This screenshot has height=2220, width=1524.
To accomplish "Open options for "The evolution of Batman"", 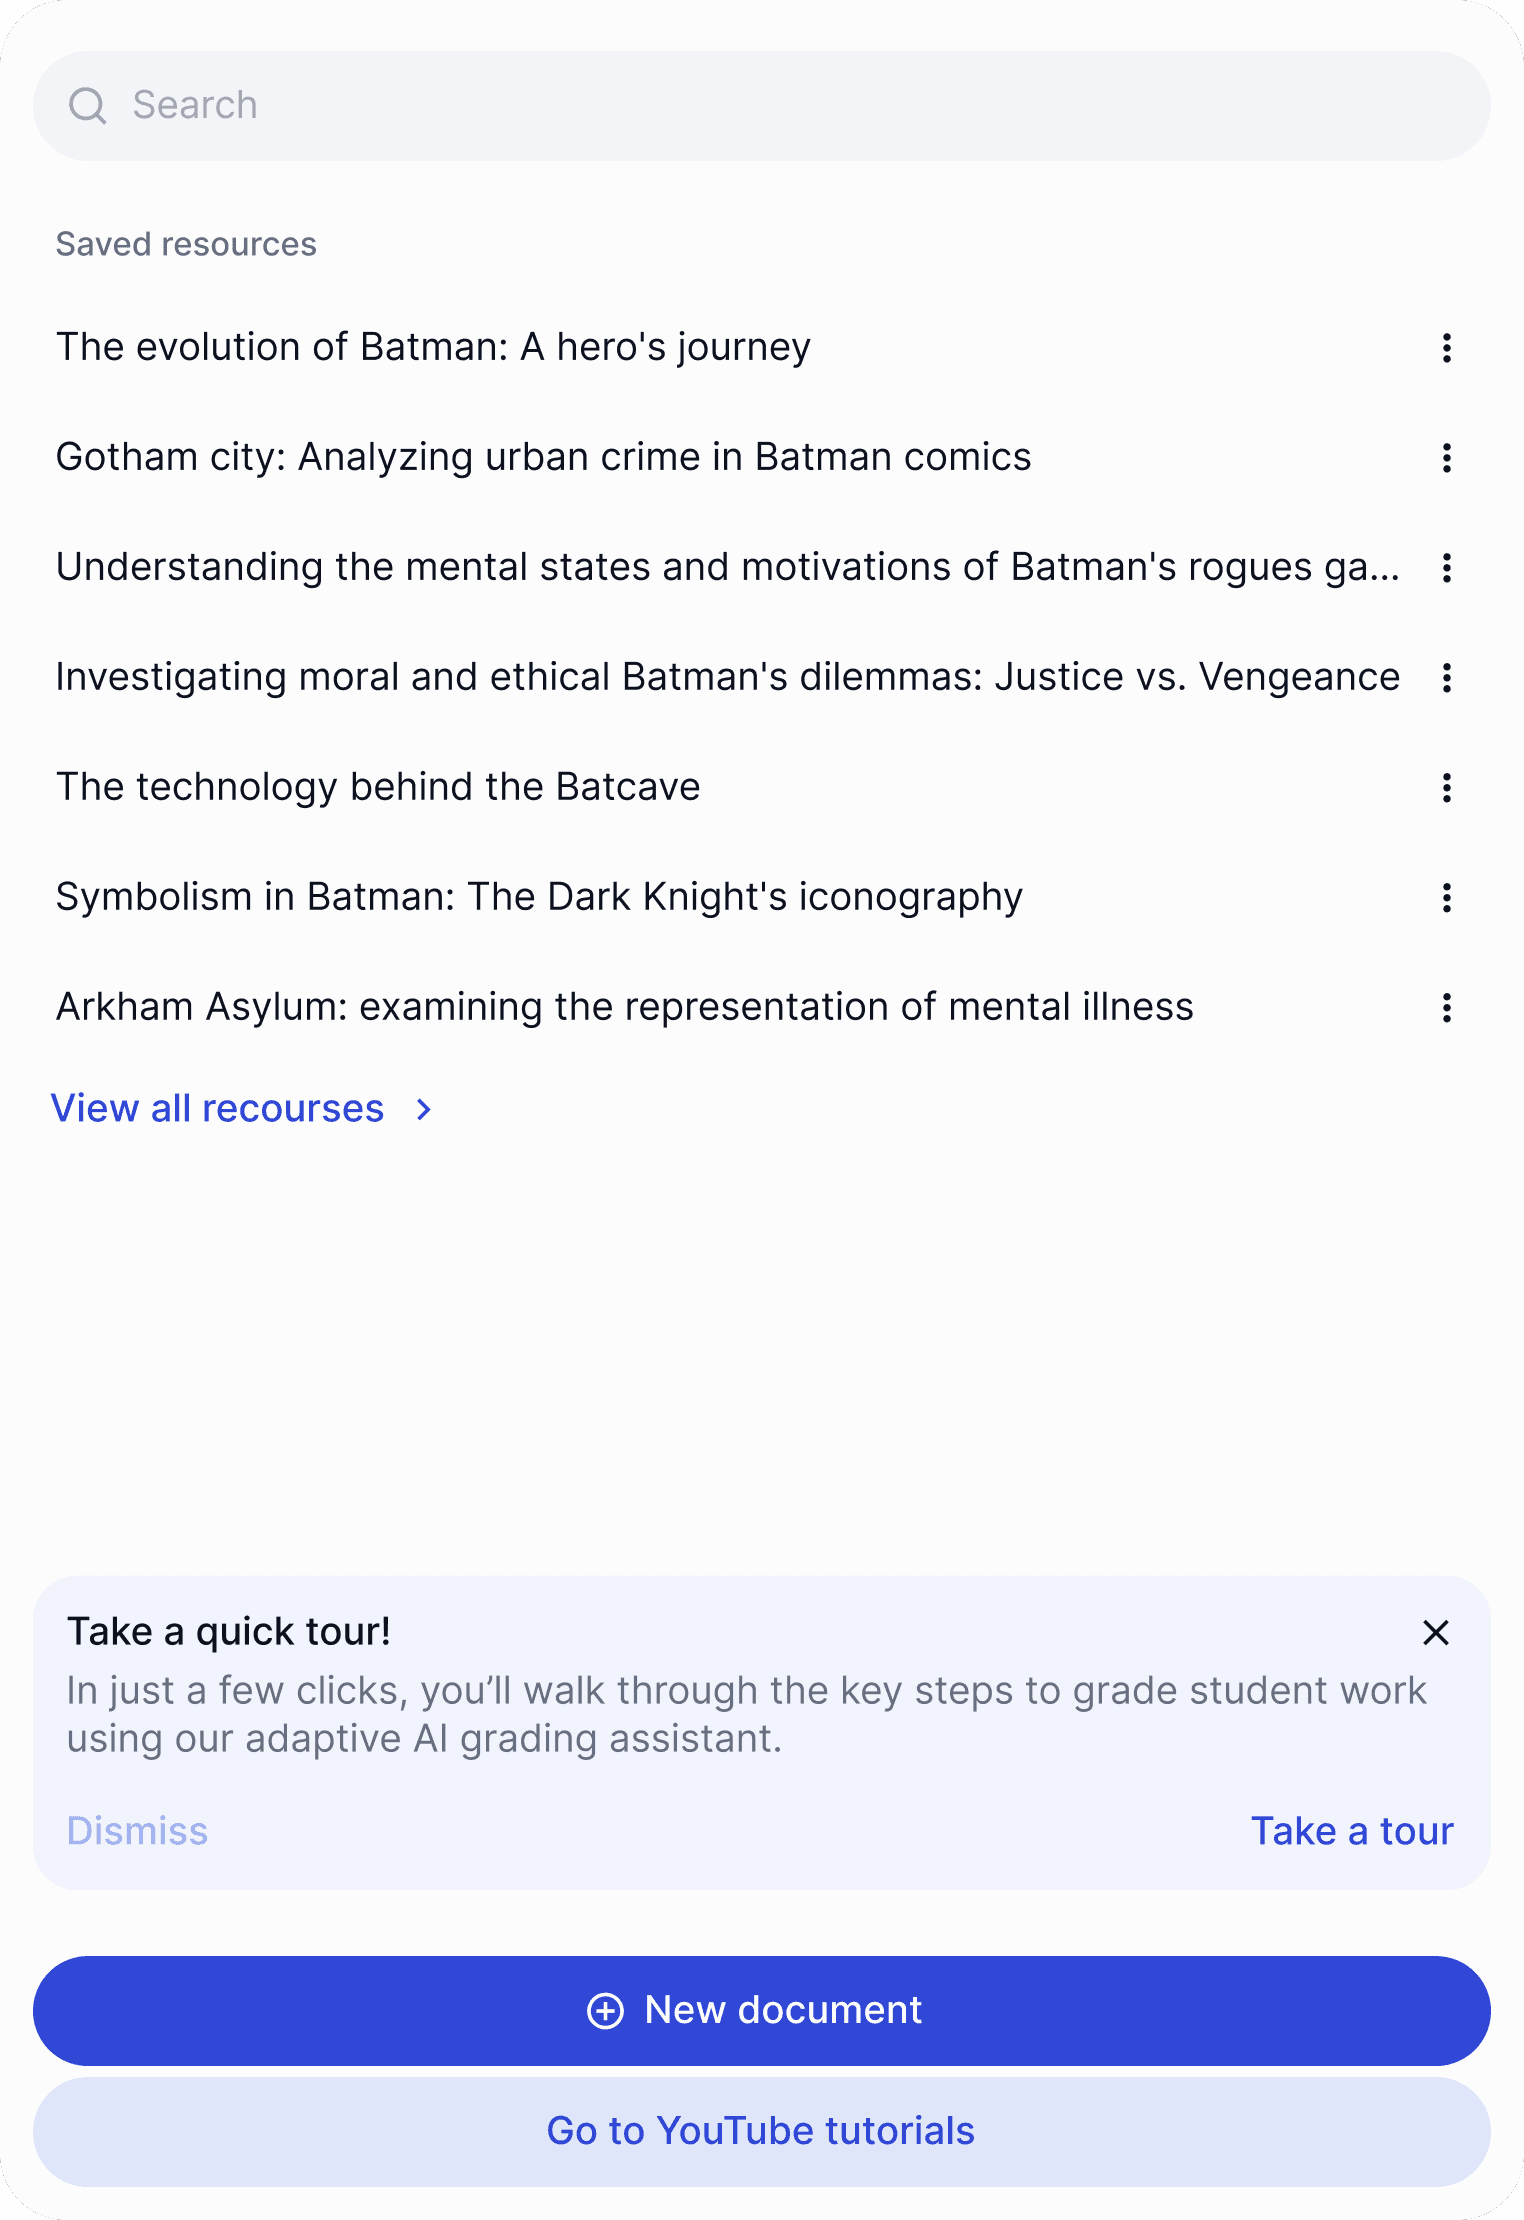I will pyautogui.click(x=1446, y=348).
